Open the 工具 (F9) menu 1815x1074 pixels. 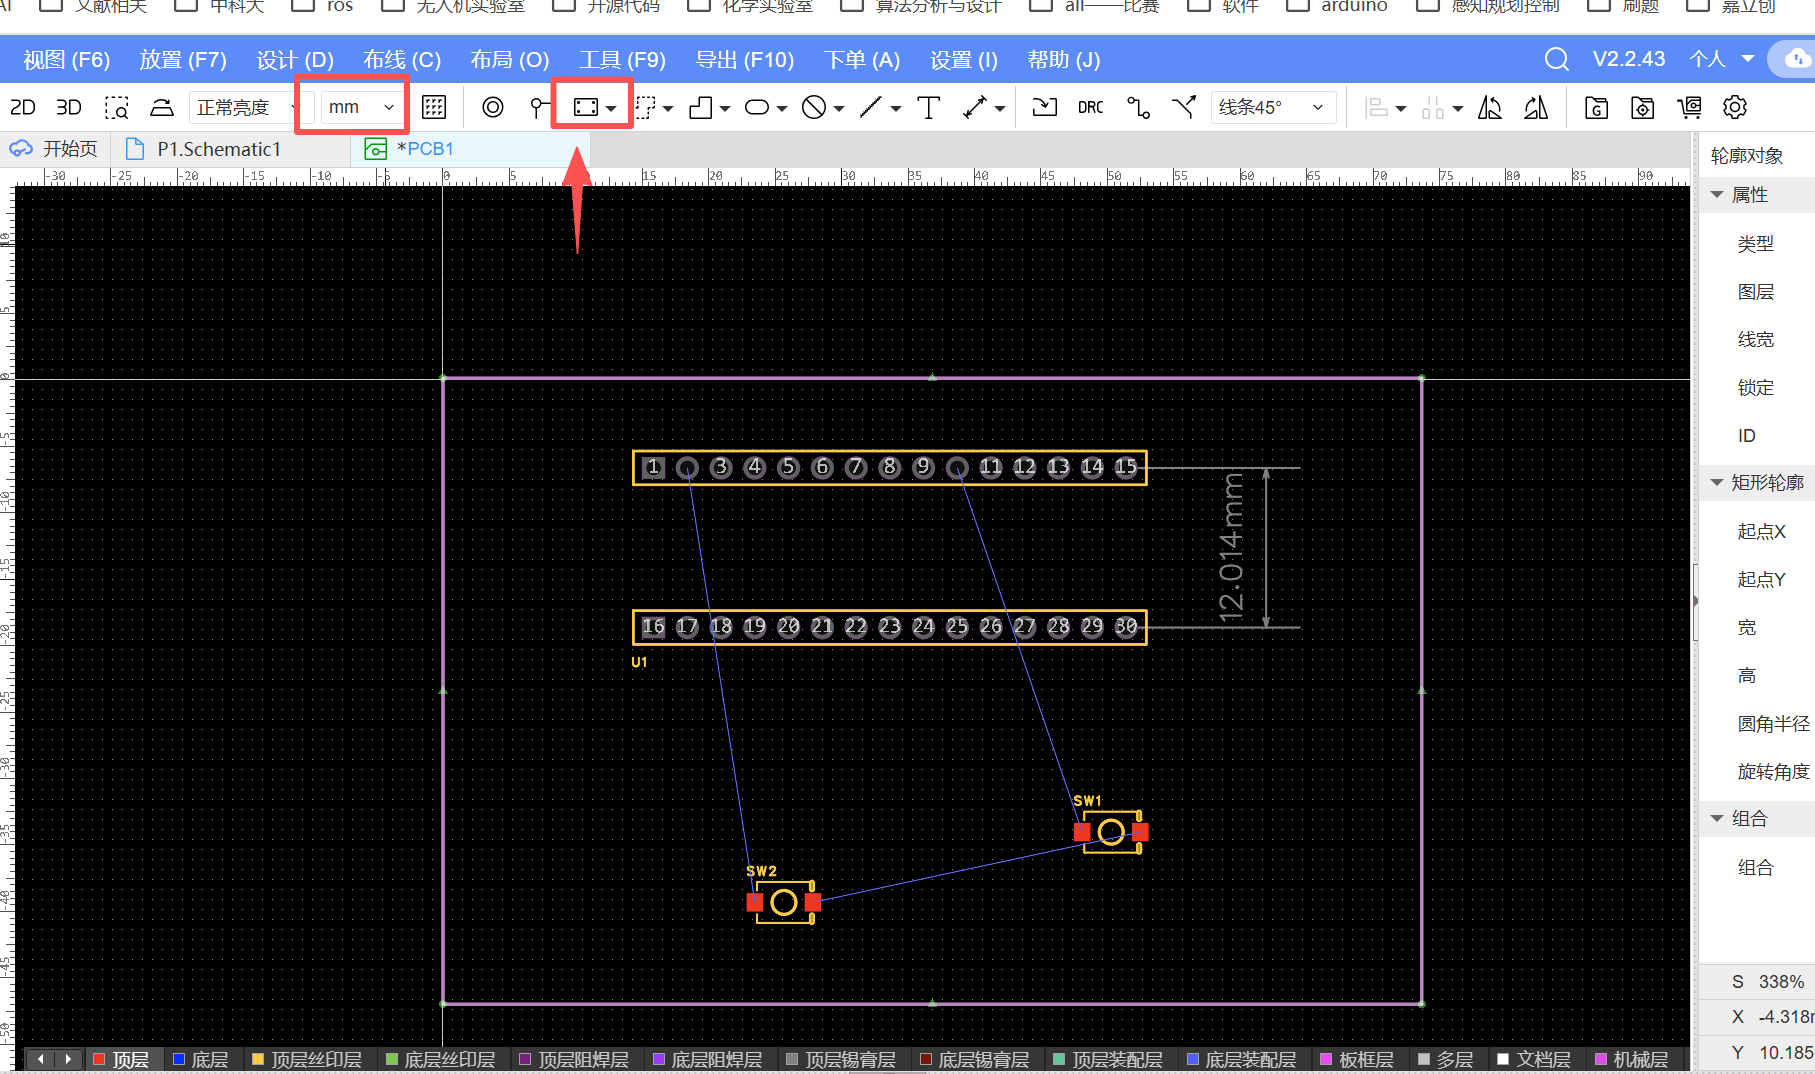[x=622, y=60]
